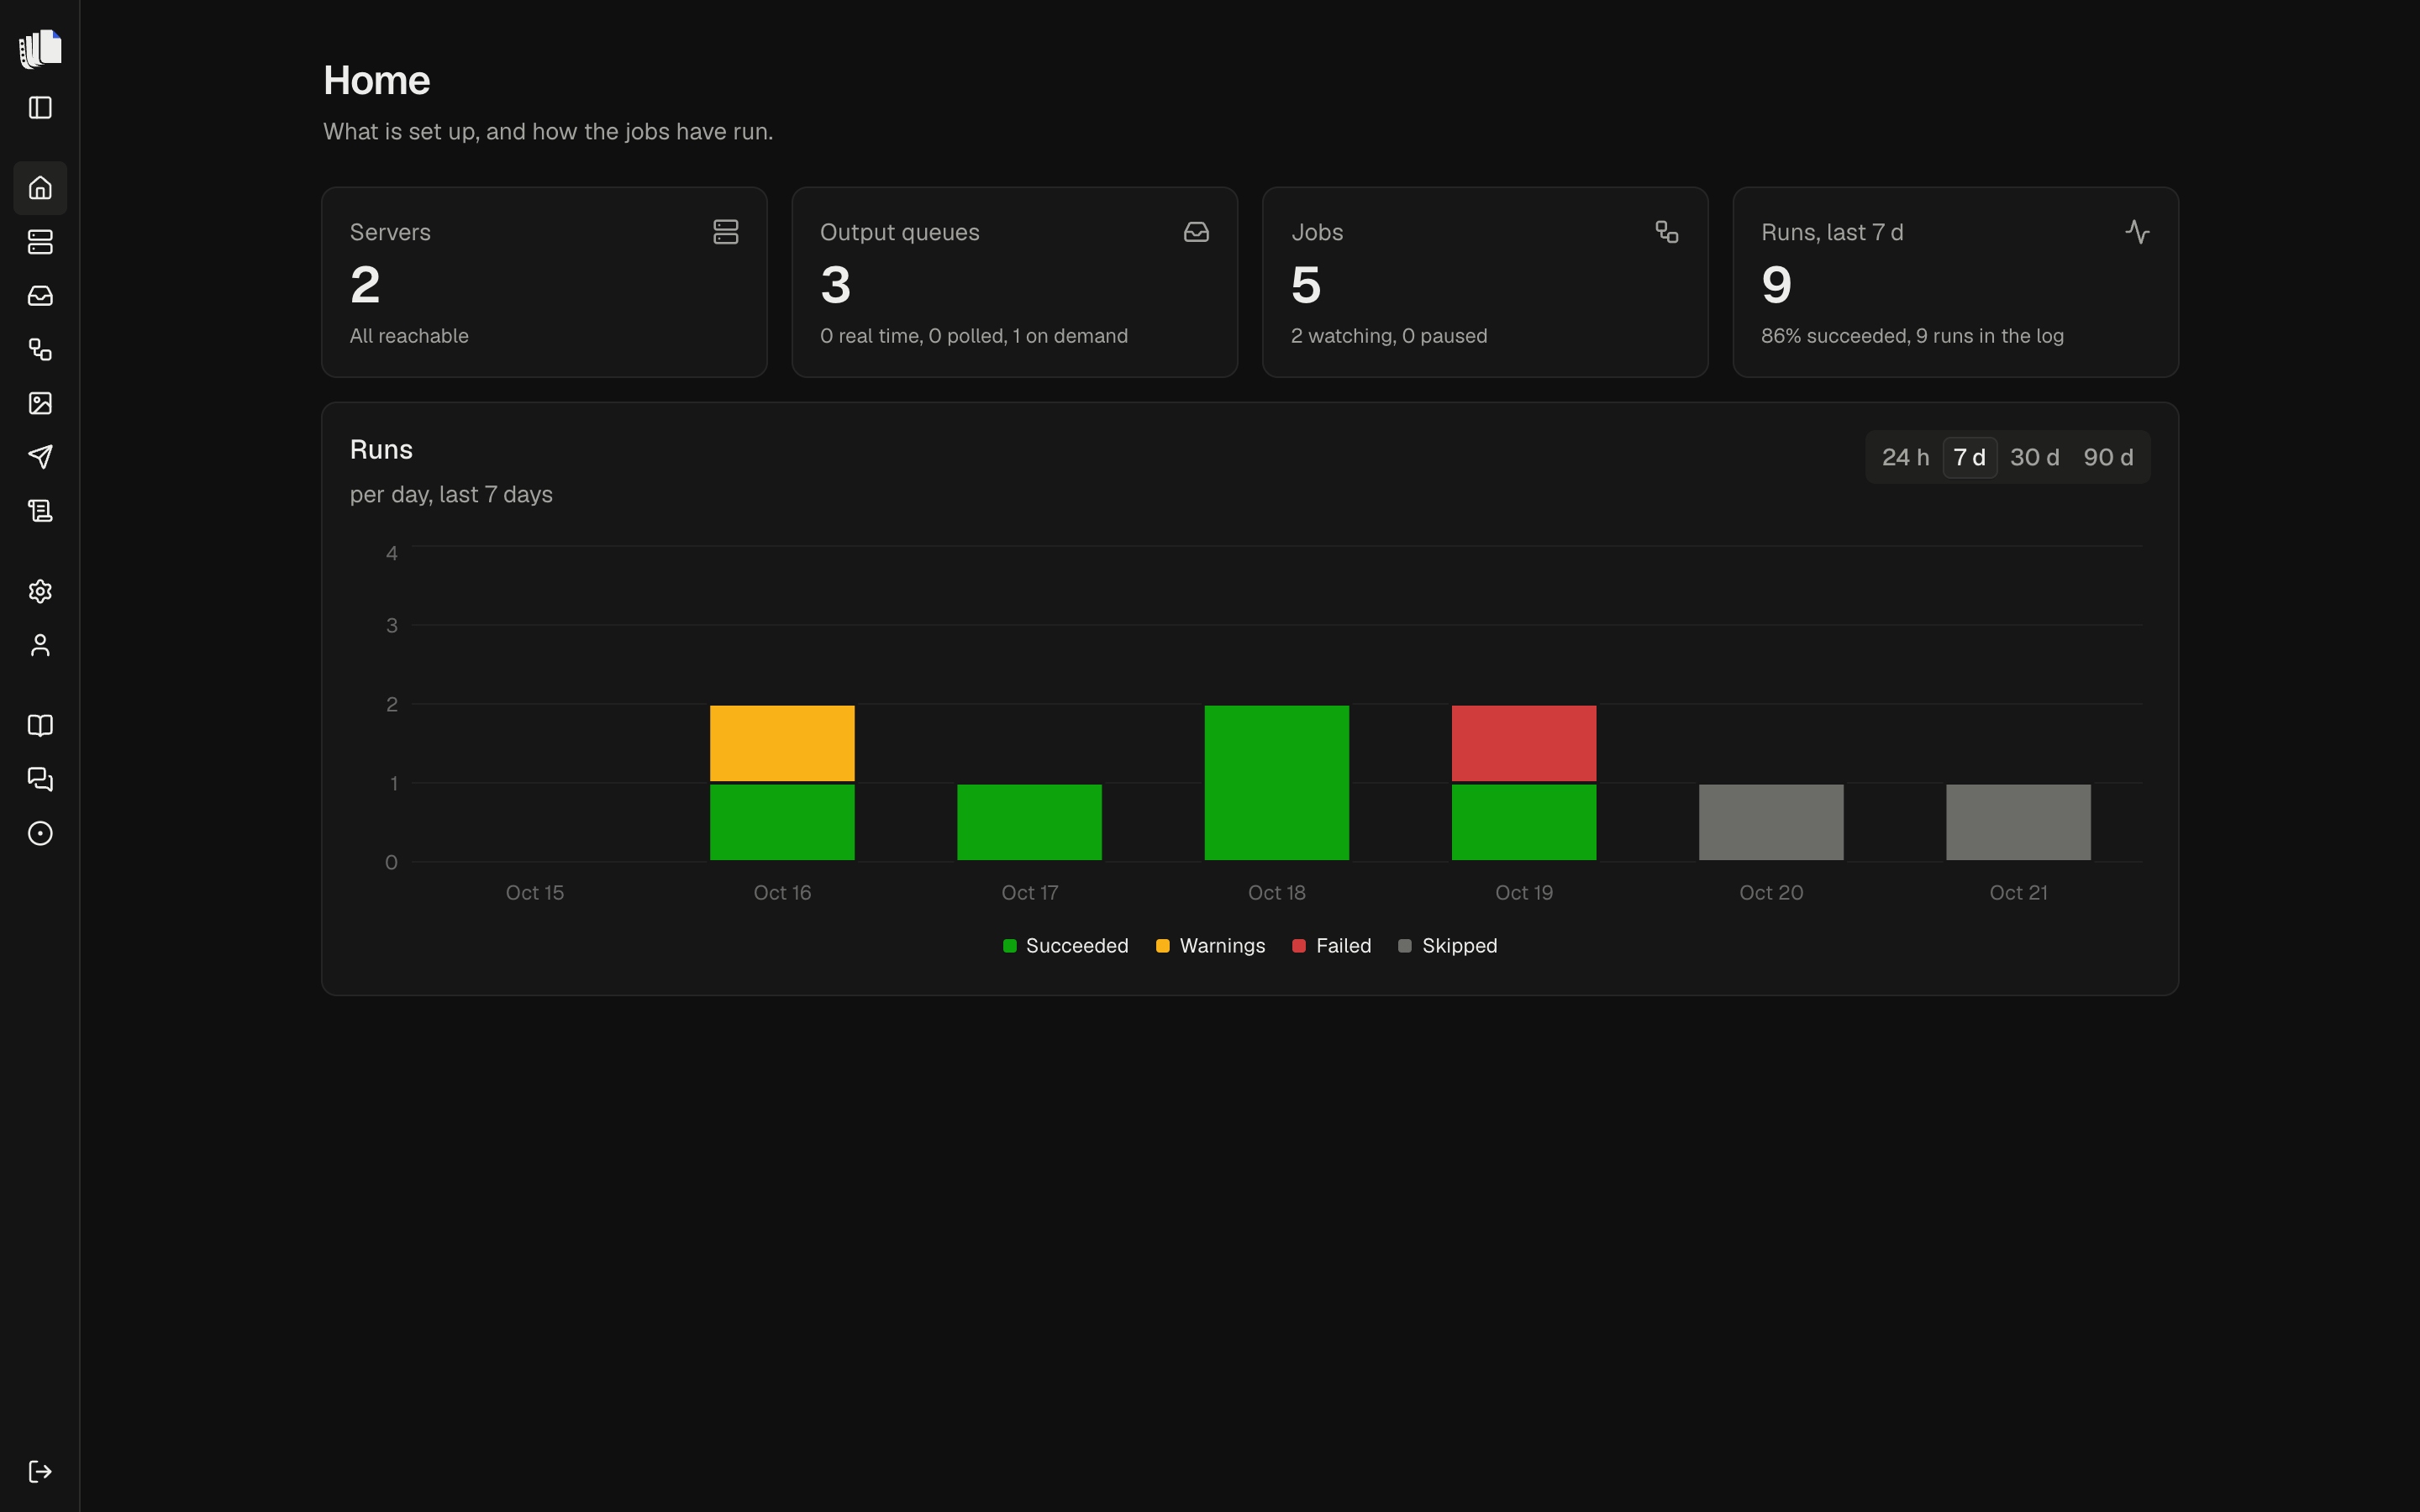
Task: Toggle the Succeeded legend entry
Action: (x=1065, y=946)
